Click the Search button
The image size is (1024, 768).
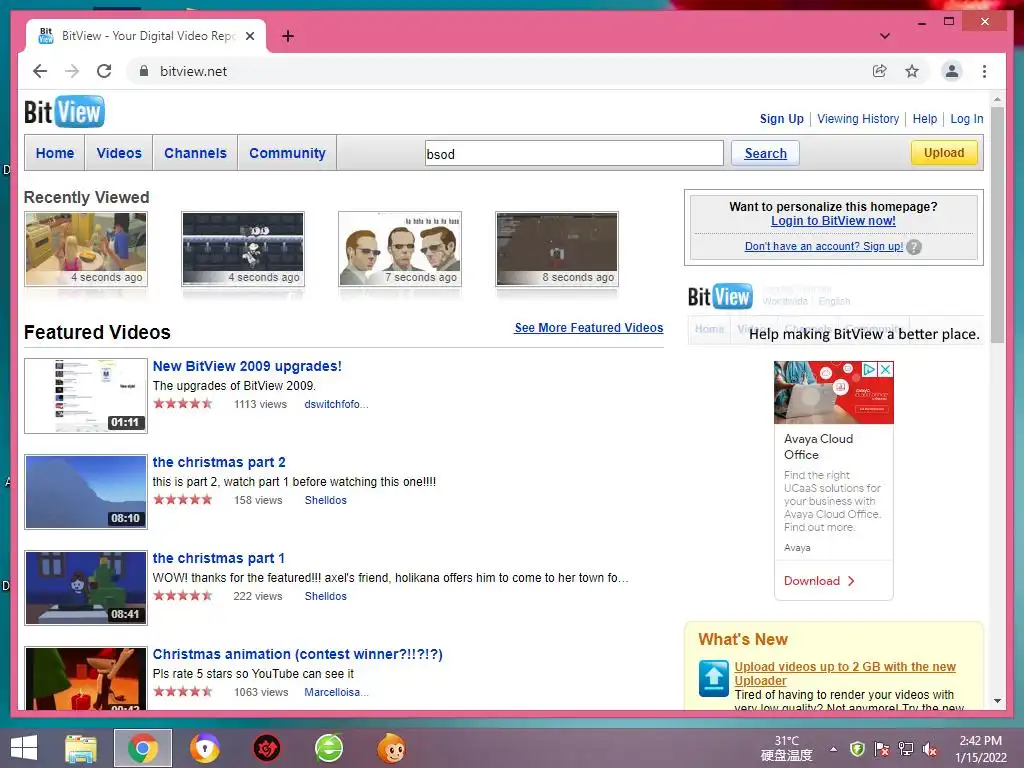click(x=765, y=153)
